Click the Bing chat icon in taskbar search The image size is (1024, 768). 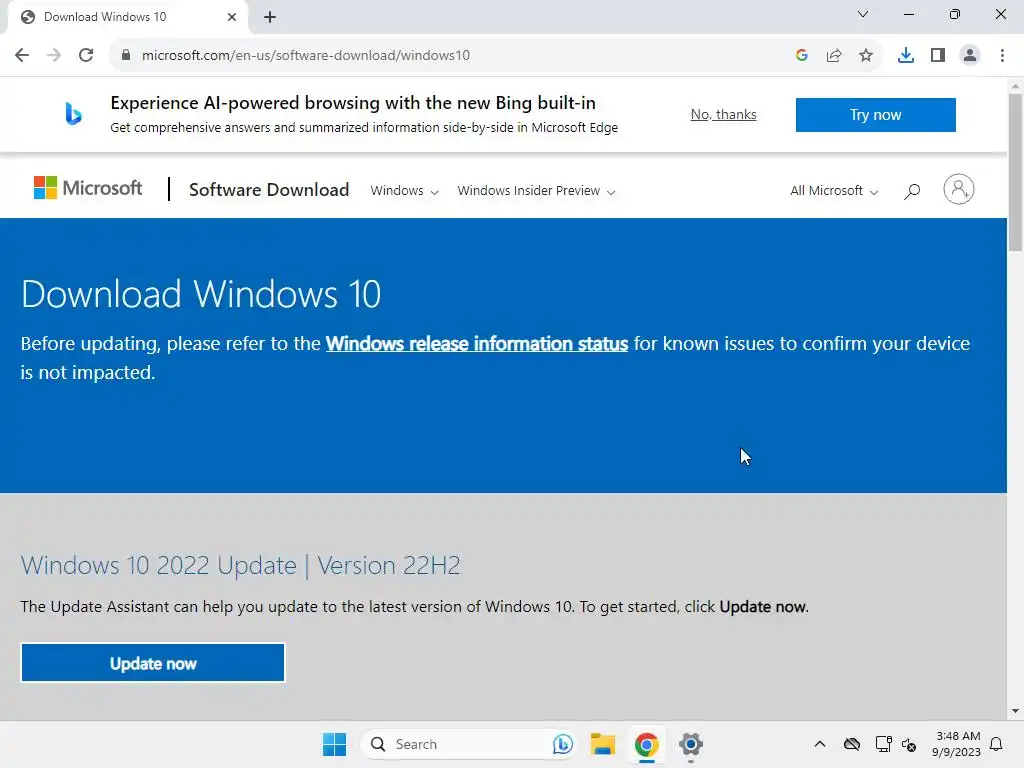click(x=562, y=744)
